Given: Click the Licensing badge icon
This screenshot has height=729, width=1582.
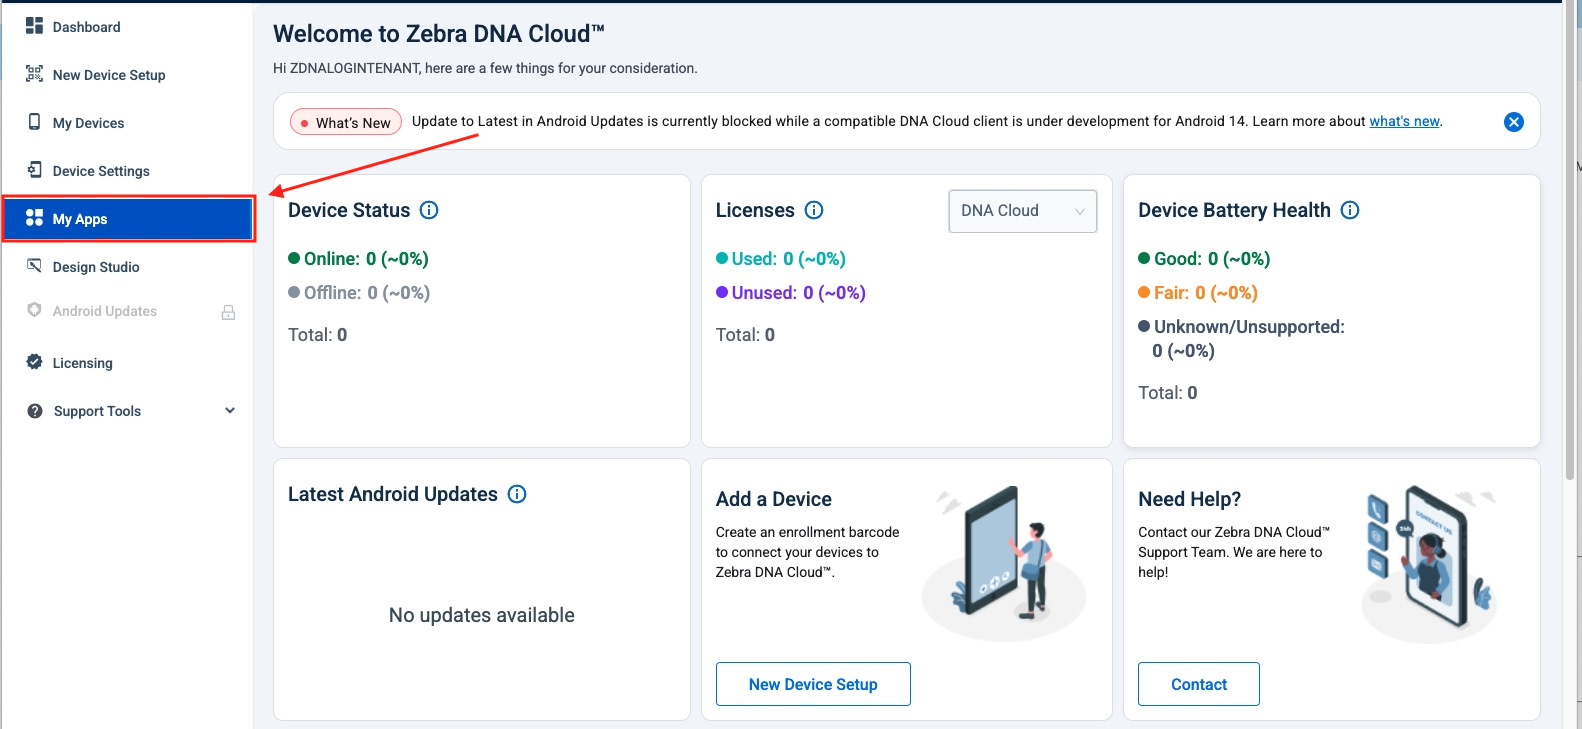Looking at the screenshot, I should [x=34, y=362].
